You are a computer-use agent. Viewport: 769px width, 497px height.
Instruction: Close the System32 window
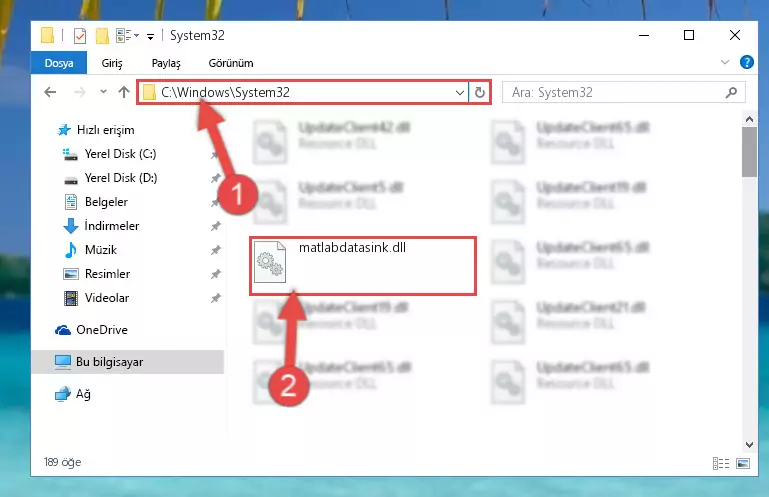pos(735,35)
